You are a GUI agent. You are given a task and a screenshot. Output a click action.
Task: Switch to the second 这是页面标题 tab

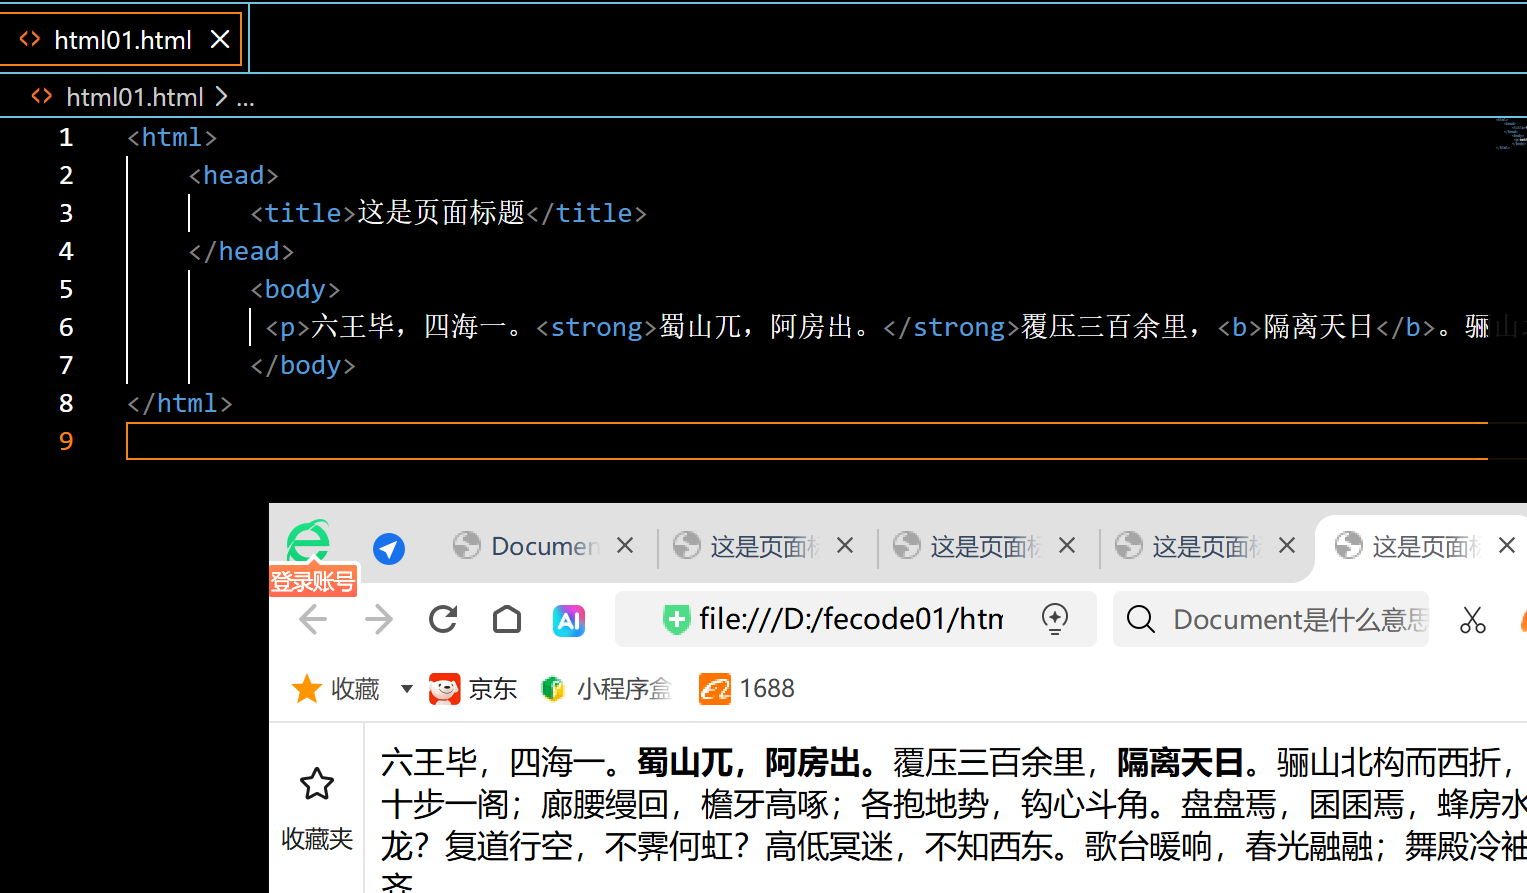tap(984, 546)
